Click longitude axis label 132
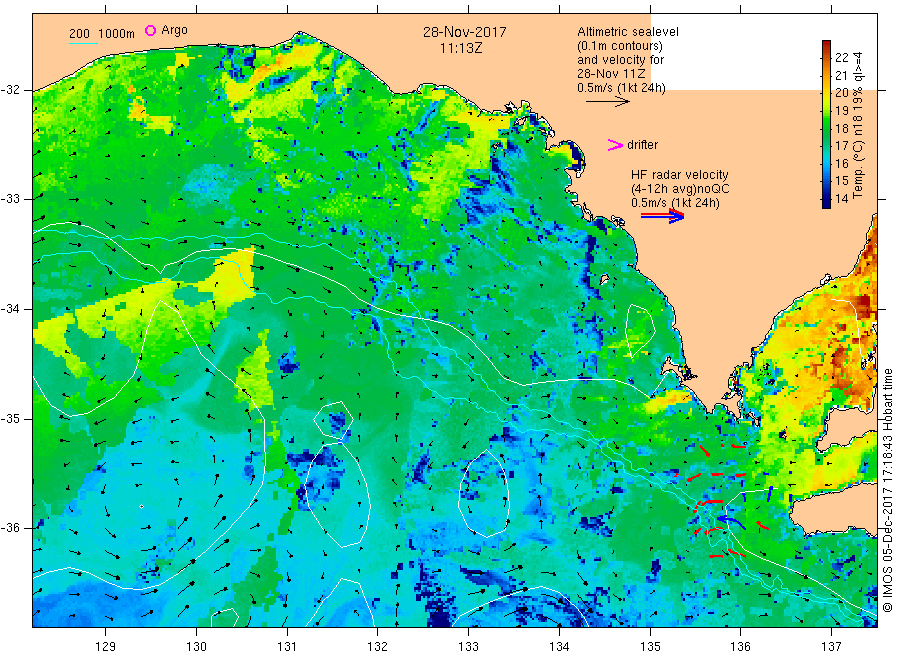 378,646
